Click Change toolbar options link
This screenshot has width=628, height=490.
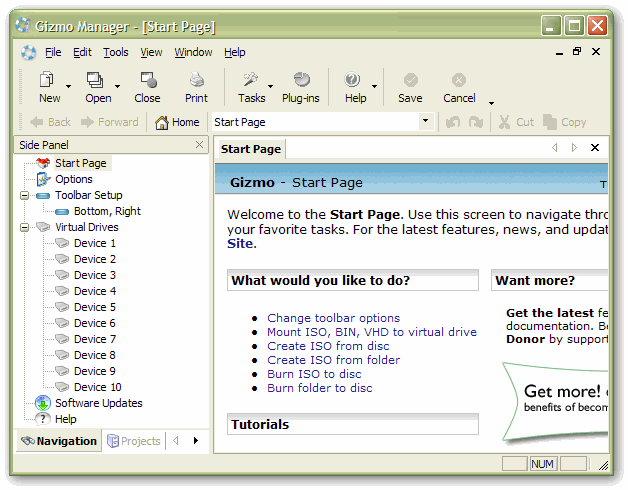(x=333, y=318)
